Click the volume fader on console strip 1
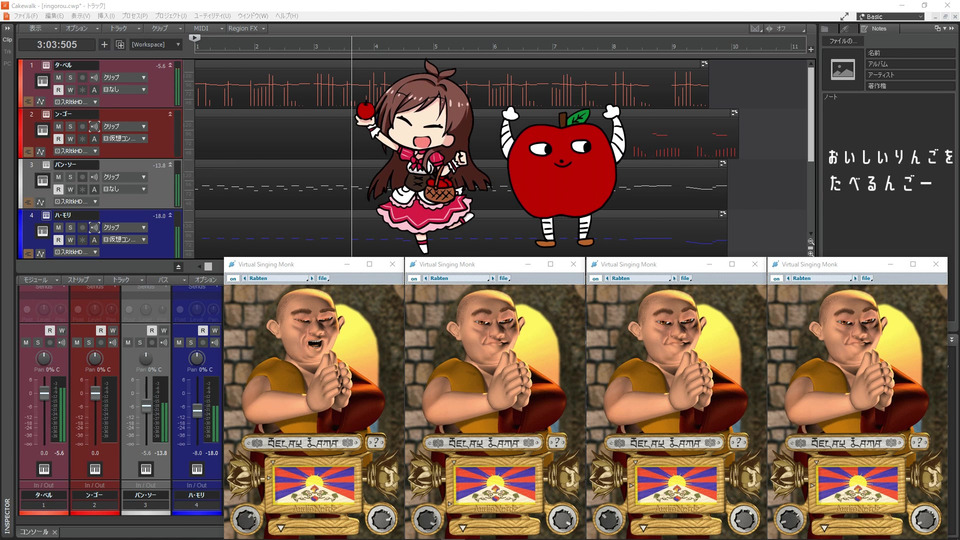960x540 pixels. click(44, 394)
